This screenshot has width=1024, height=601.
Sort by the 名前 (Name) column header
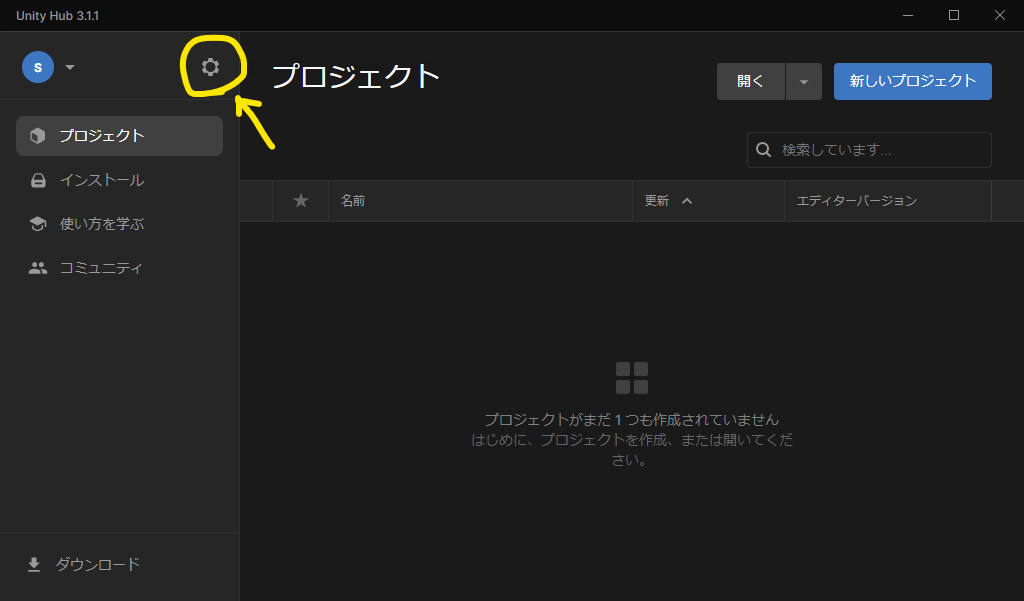click(x=353, y=201)
